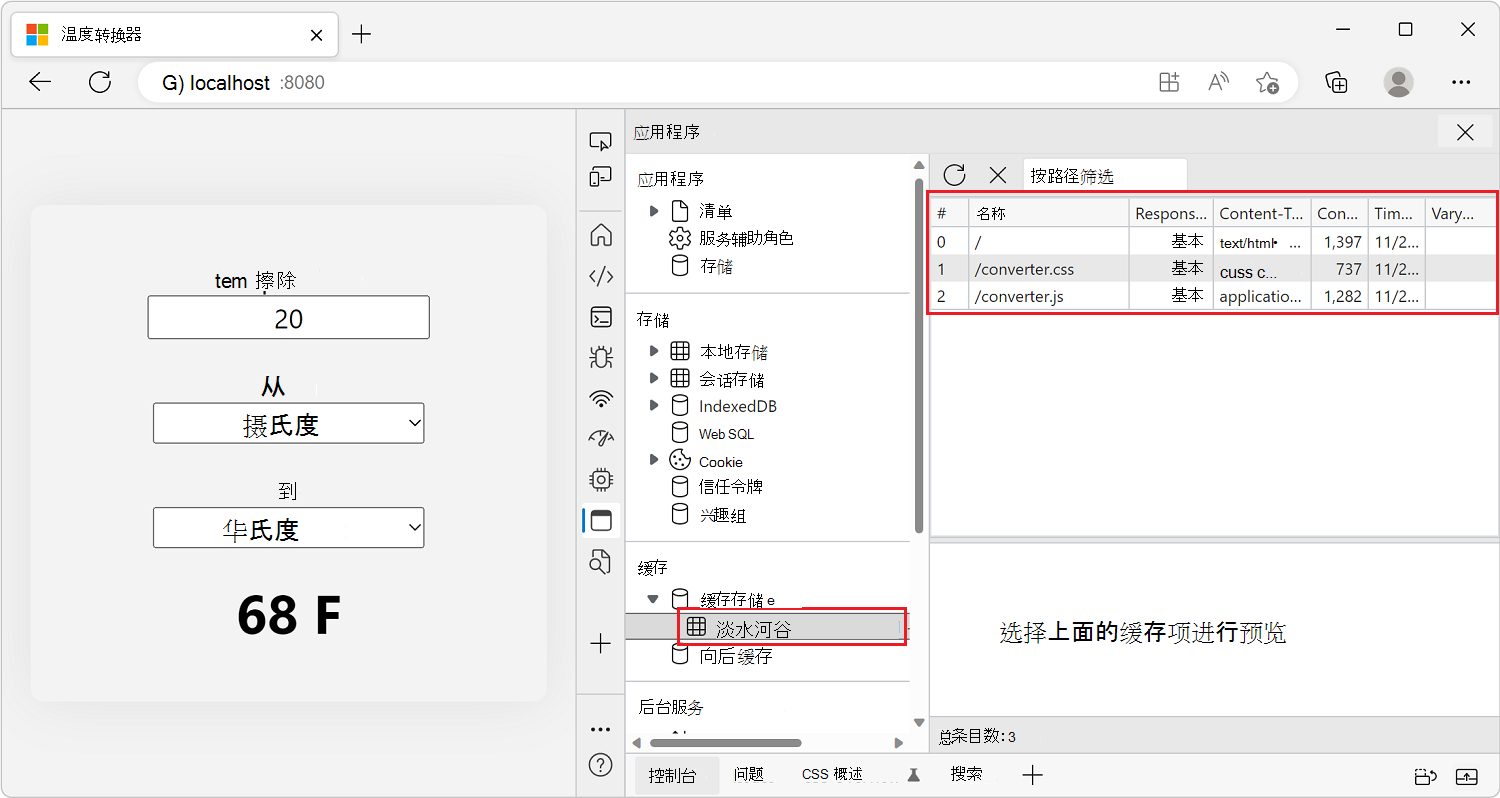Open Customize DevTools three dots icon
The width and height of the screenshot is (1500, 798).
pyautogui.click(x=601, y=729)
